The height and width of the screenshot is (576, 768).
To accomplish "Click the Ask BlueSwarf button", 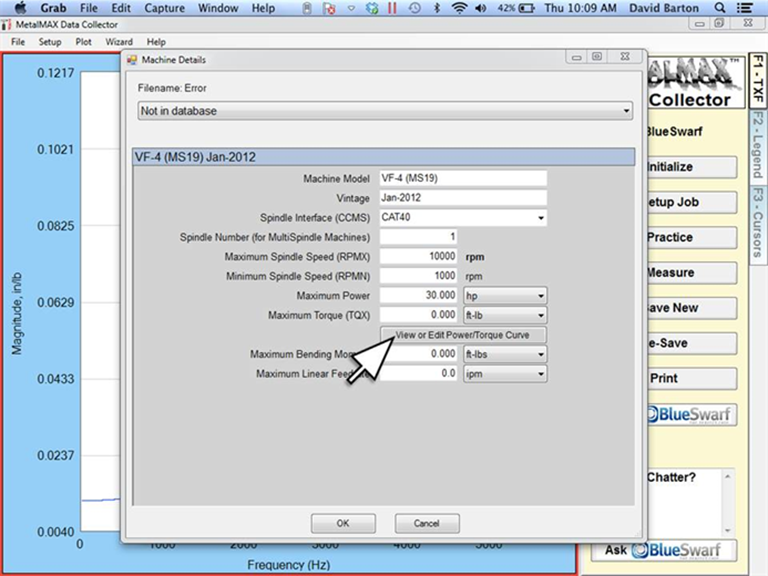I will coord(664,550).
